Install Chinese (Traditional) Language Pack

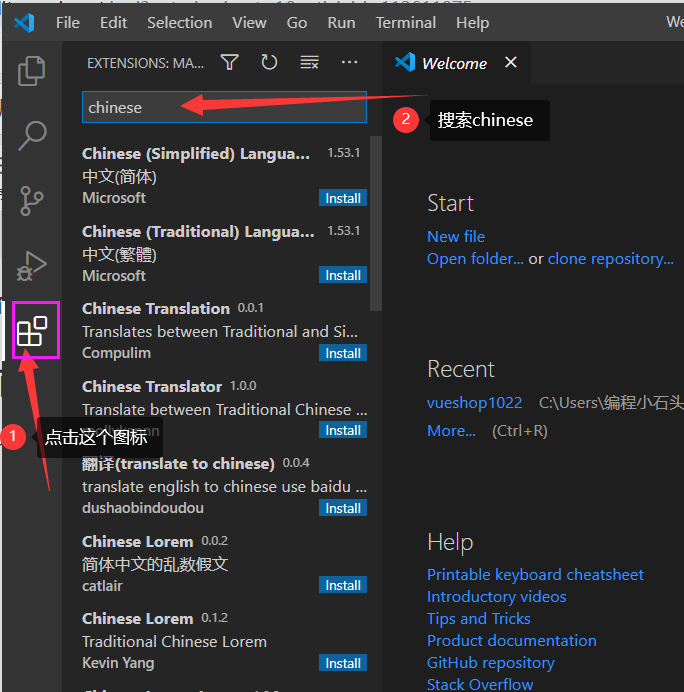[x=343, y=275]
